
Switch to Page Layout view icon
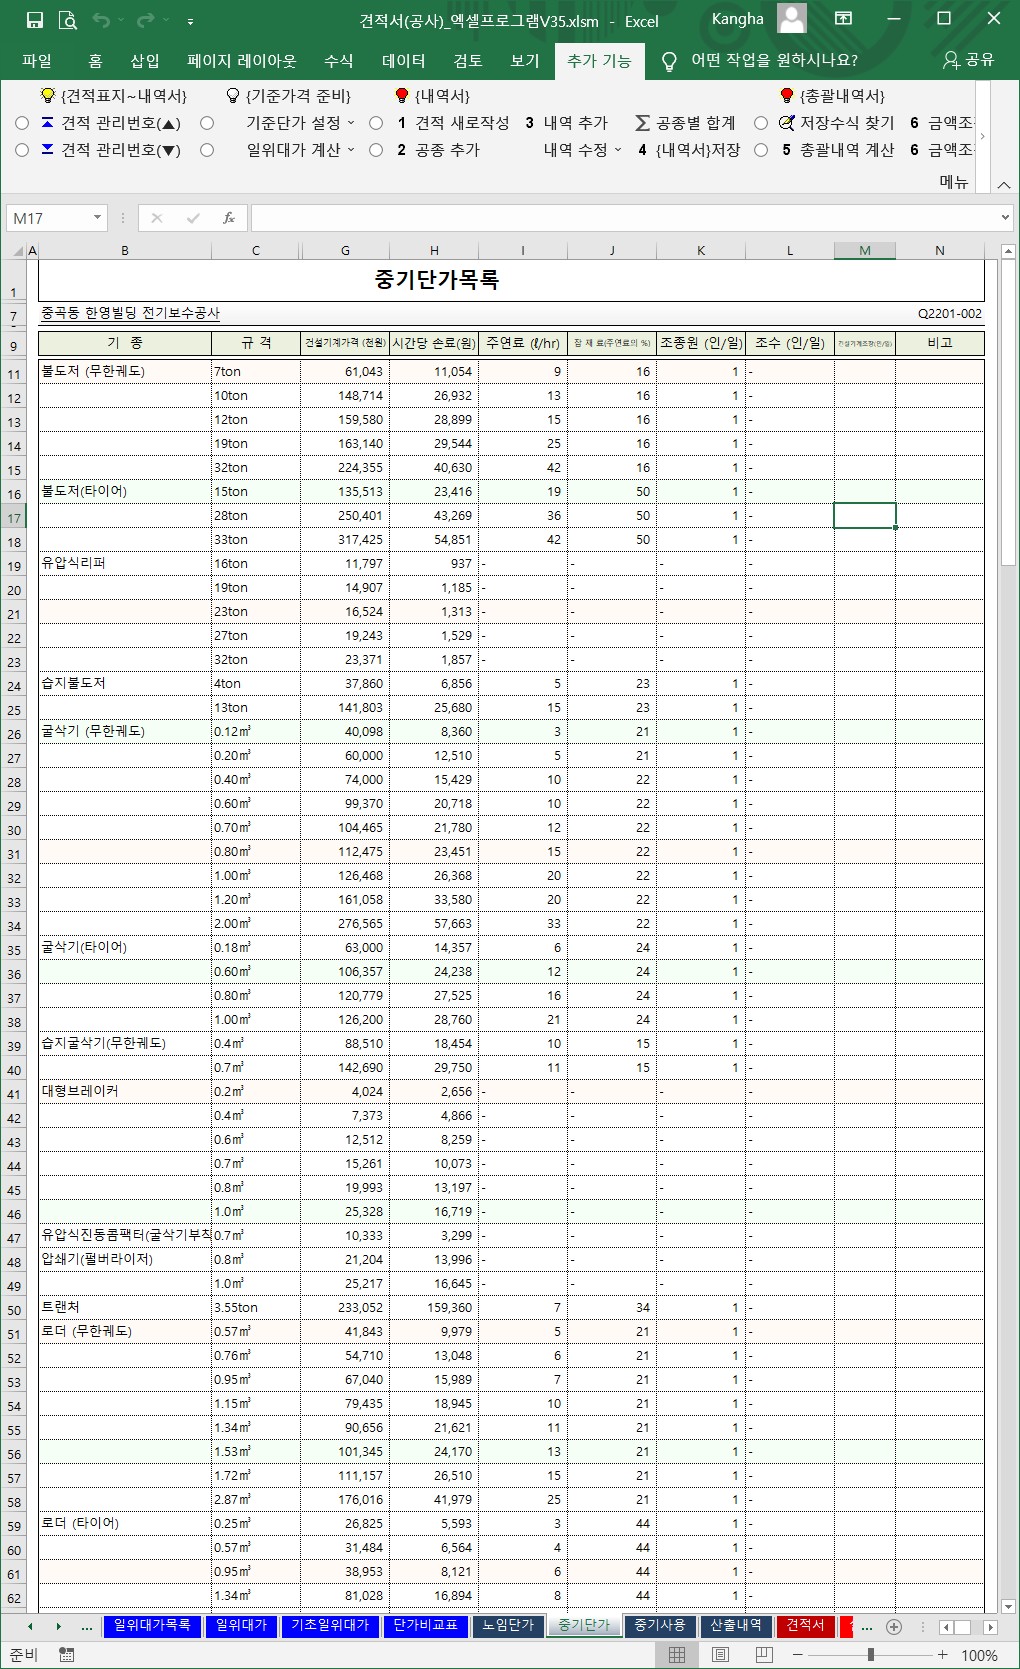[x=720, y=1655]
